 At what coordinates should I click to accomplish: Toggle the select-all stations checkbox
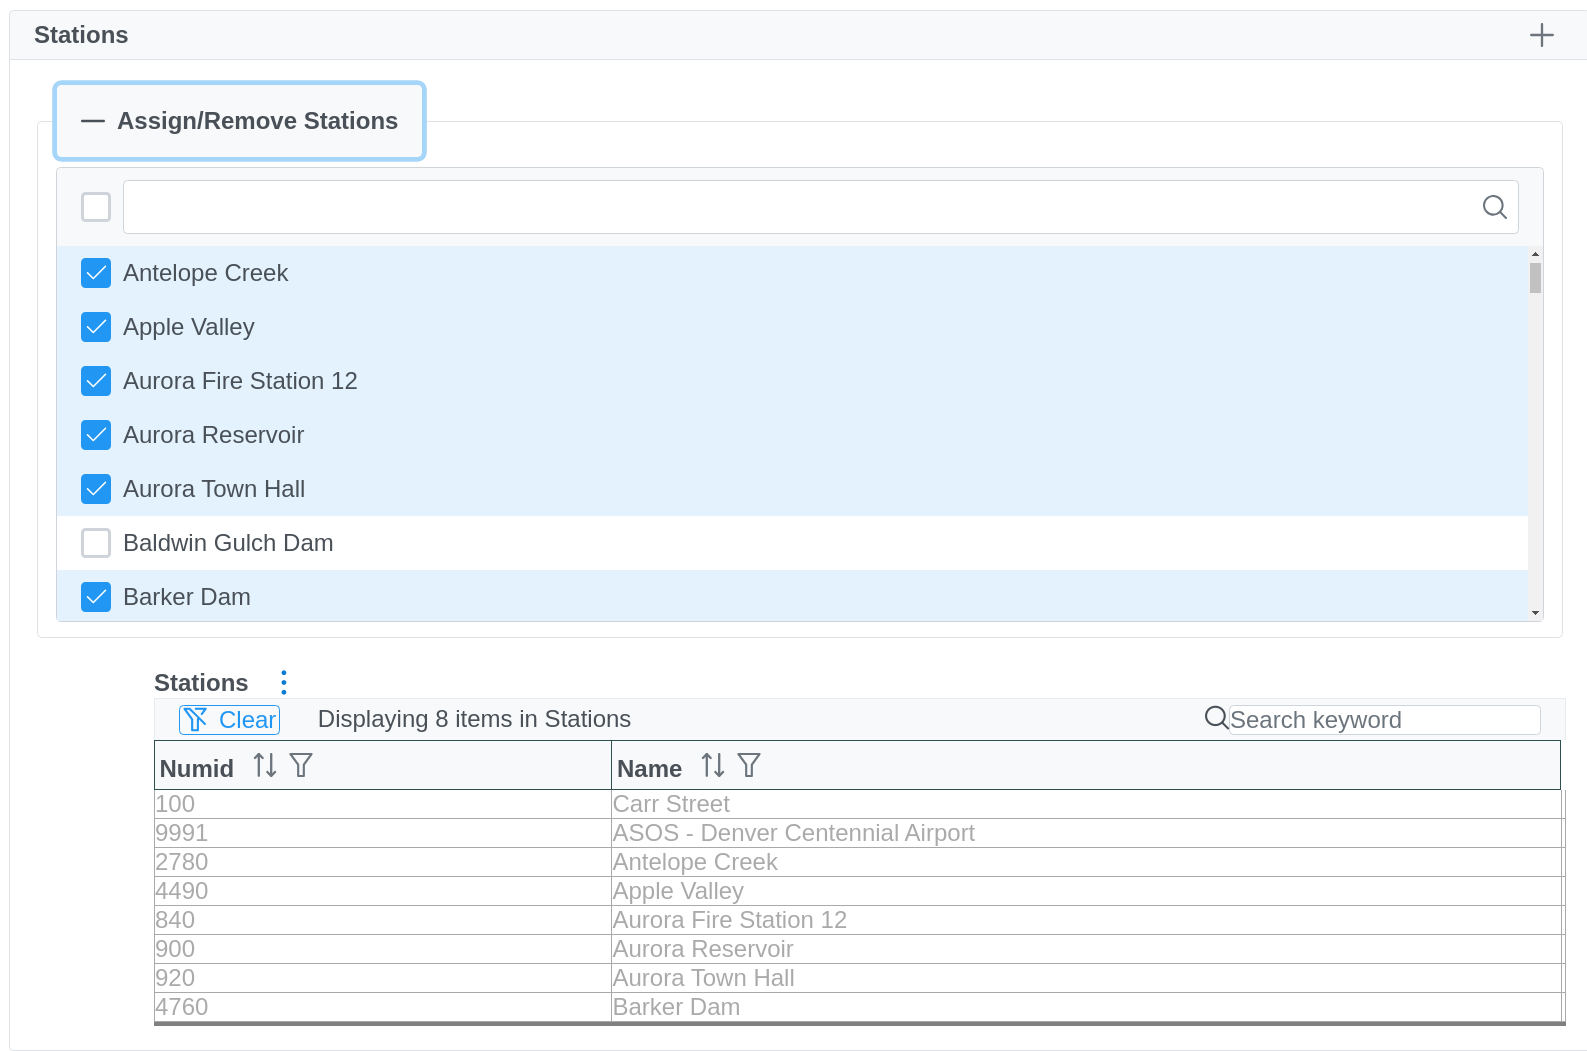[96, 207]
